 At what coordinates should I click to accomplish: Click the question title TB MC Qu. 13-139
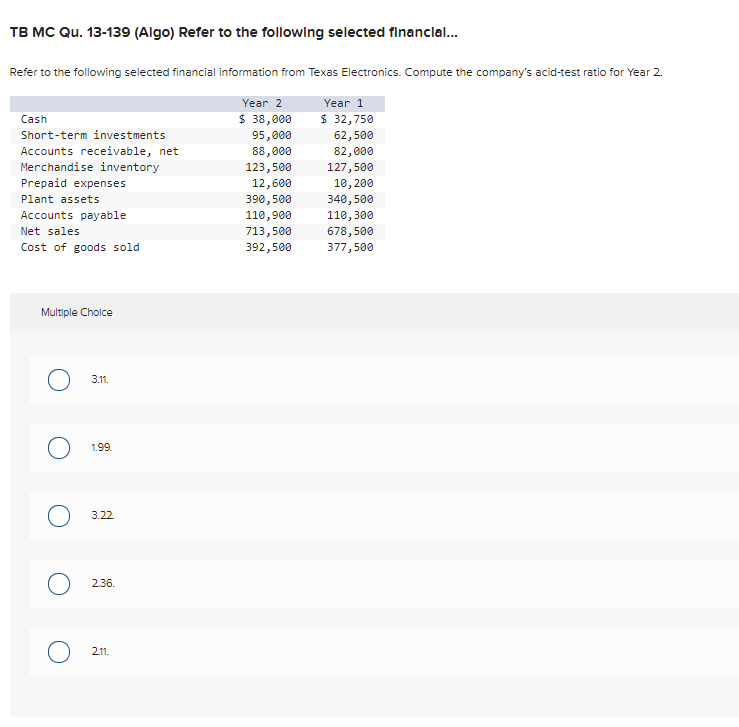pos(234,33)
